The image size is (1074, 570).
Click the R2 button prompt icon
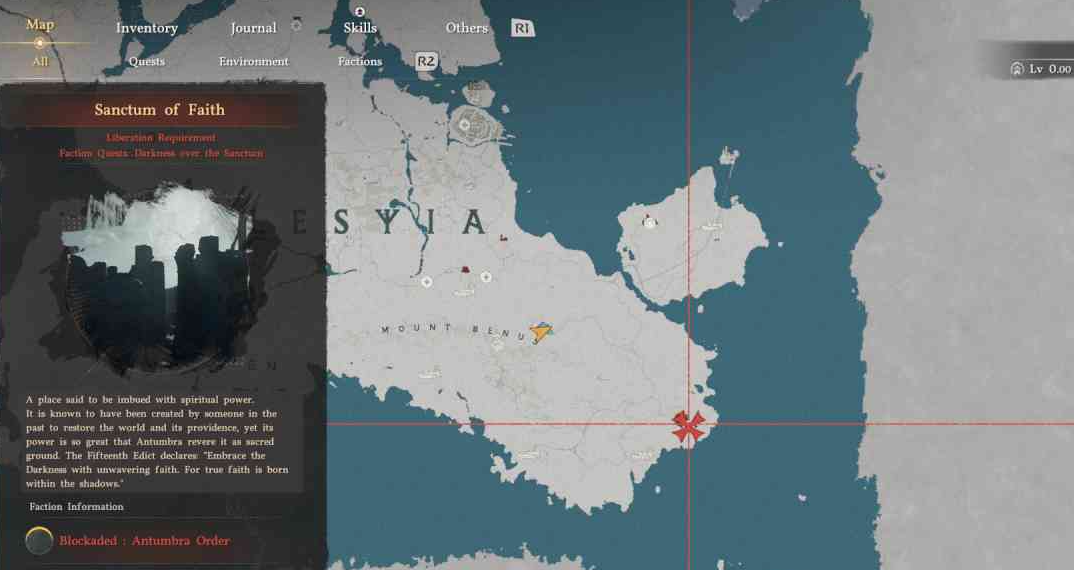[426, 61]
